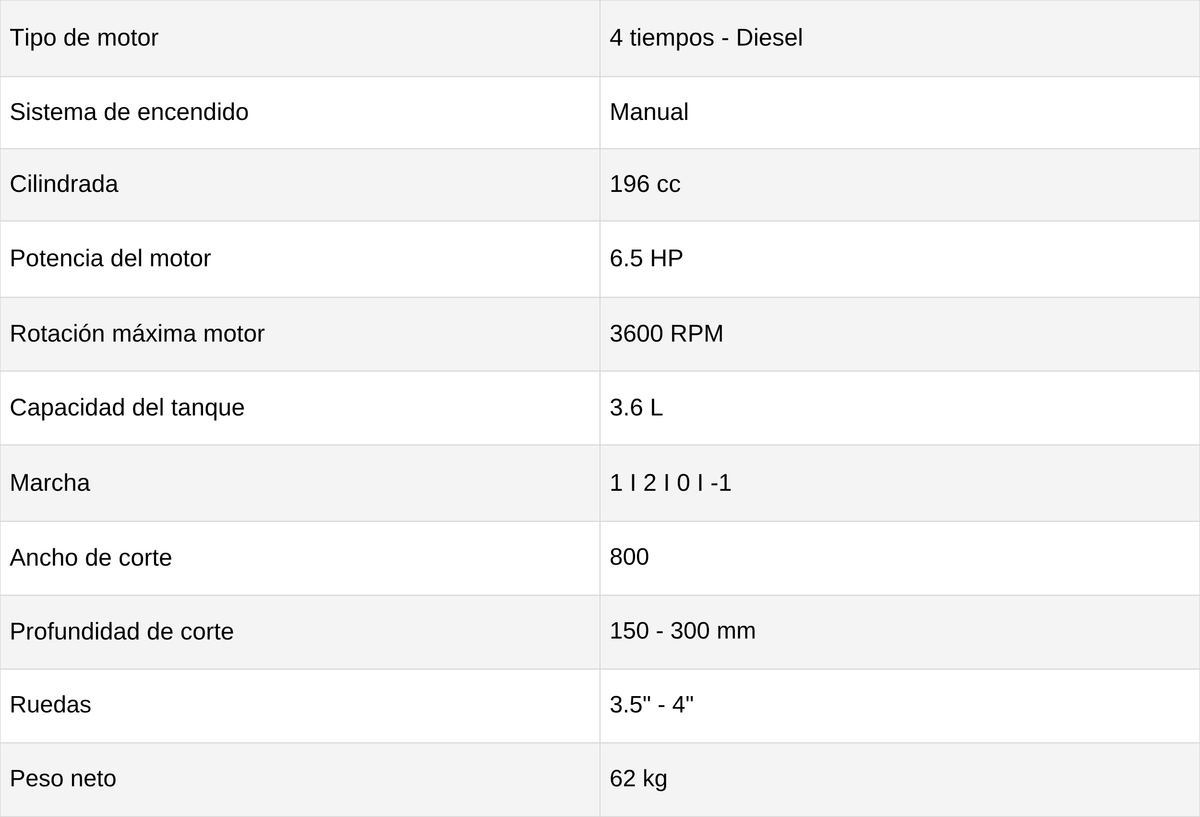Select the '196 cc' value
Screen dimensions: 1200x817
[645, 184]
